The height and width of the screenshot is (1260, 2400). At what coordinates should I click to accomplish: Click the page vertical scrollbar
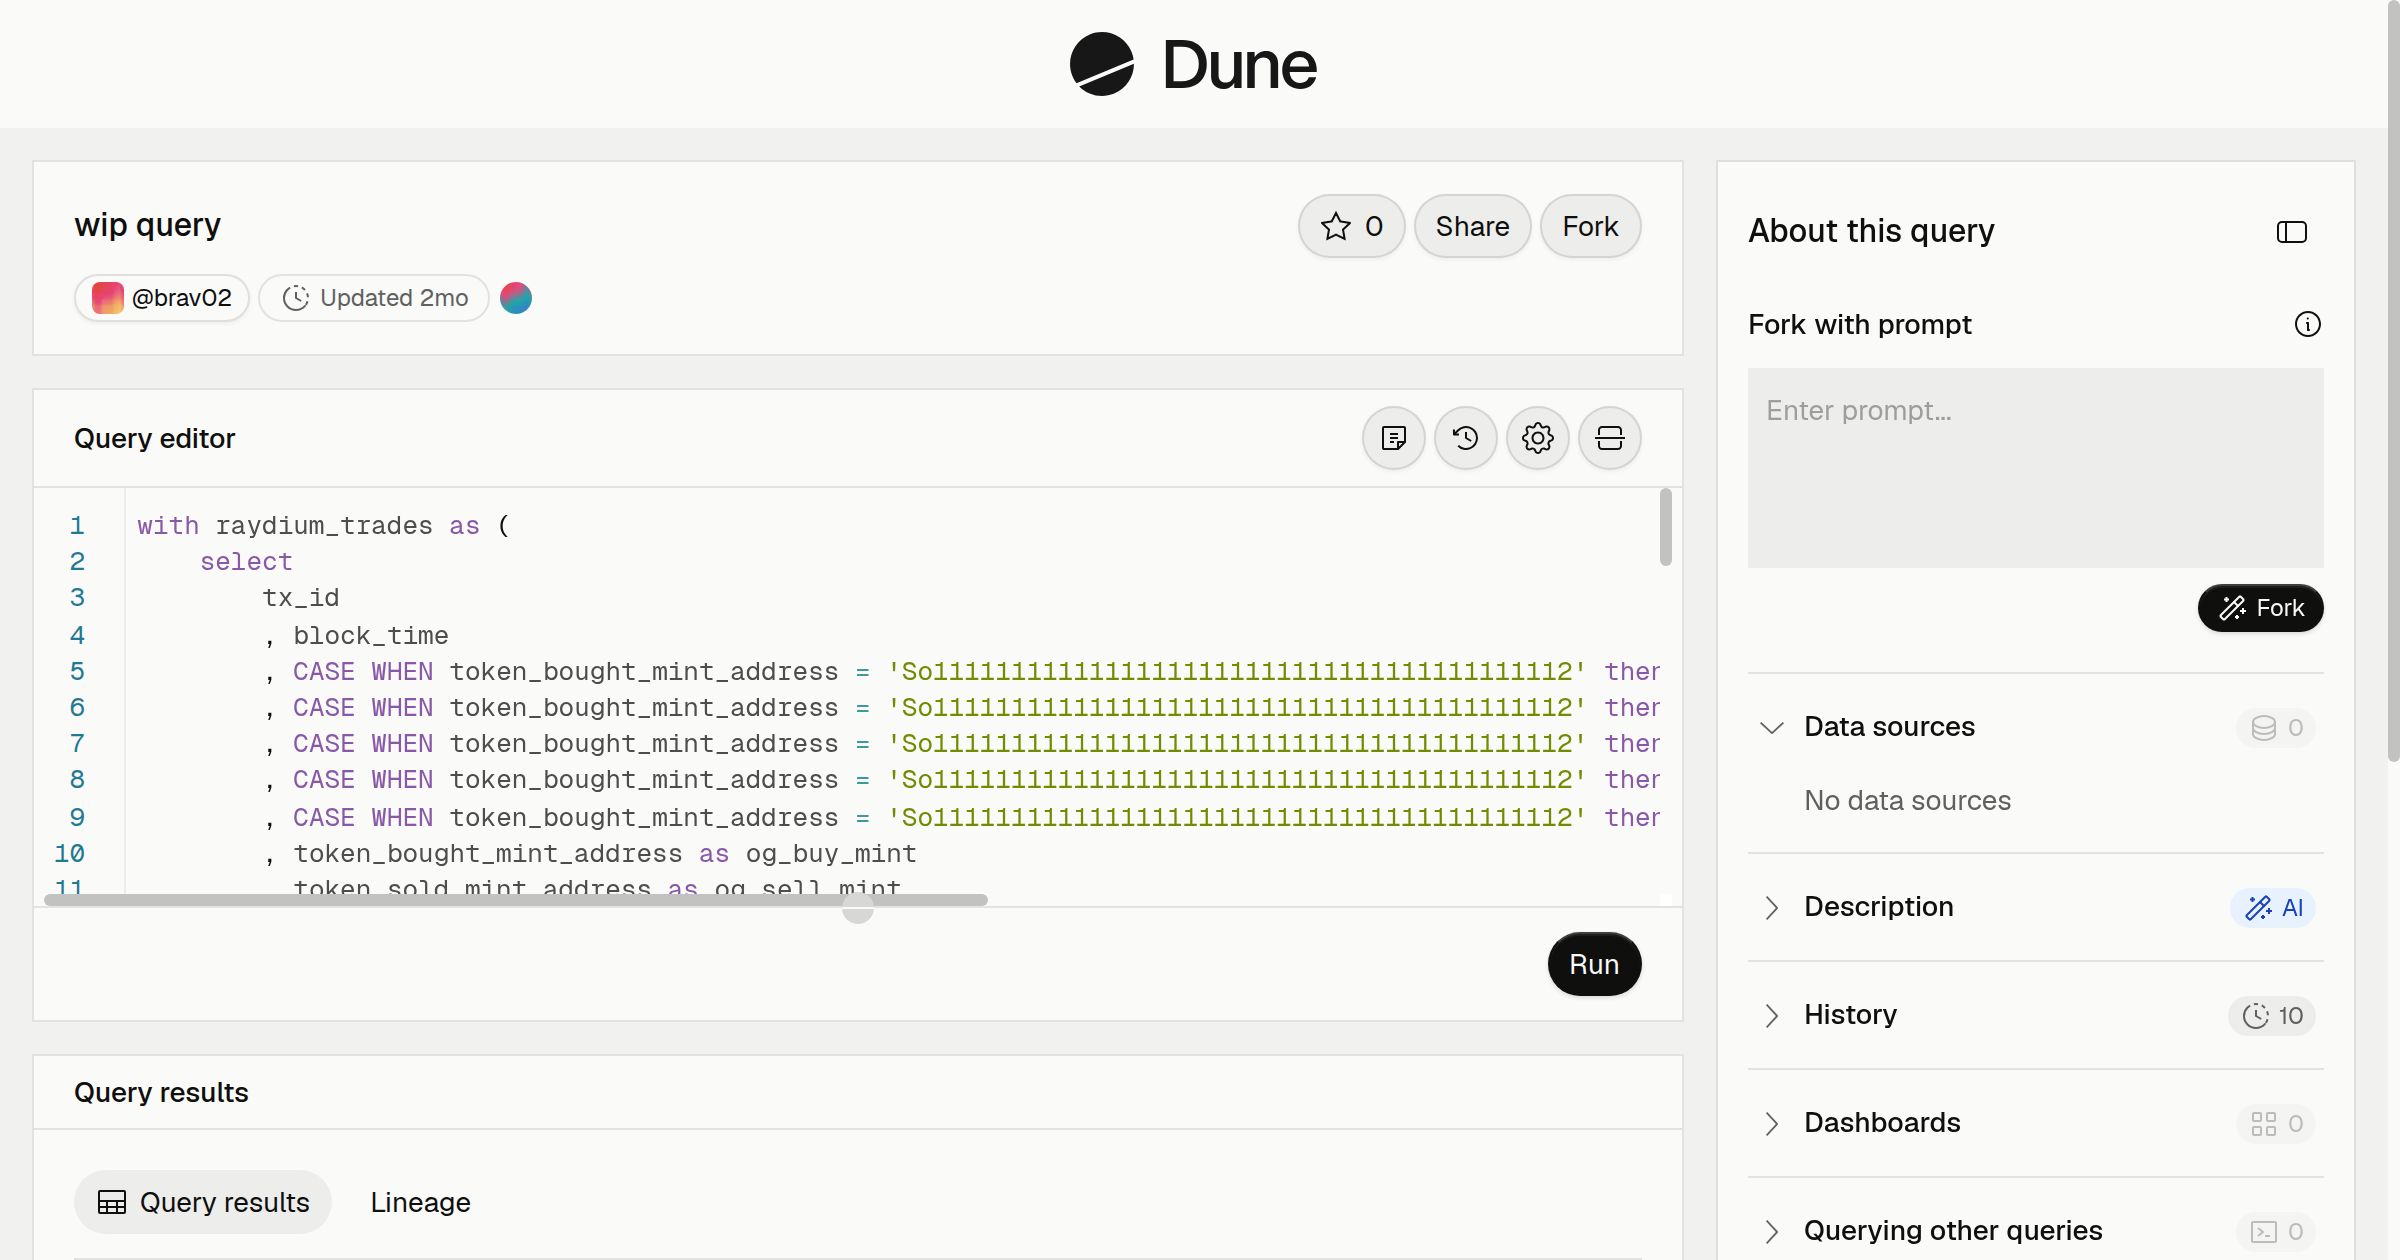pos(2393,380)
